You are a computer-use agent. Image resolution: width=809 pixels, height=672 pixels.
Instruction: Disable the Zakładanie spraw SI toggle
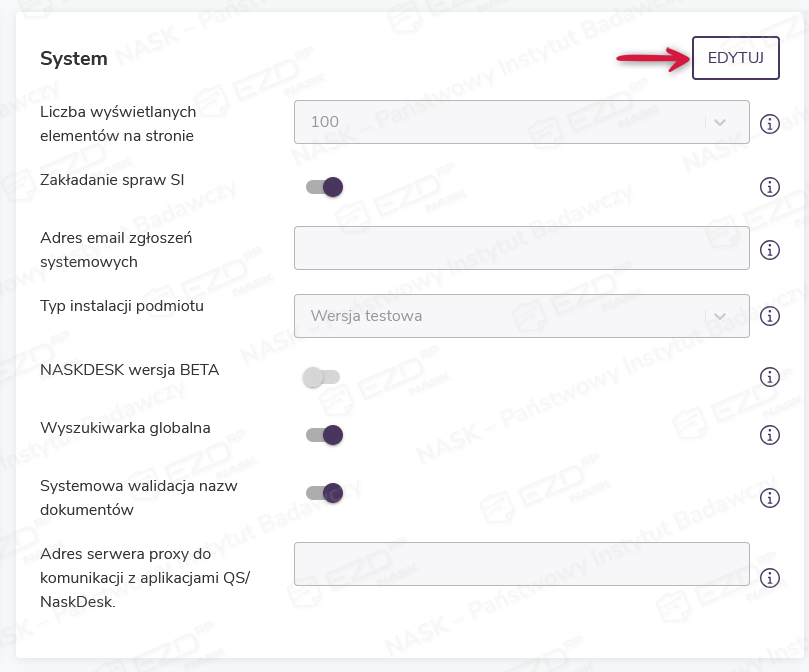click(x=325, y=187)
